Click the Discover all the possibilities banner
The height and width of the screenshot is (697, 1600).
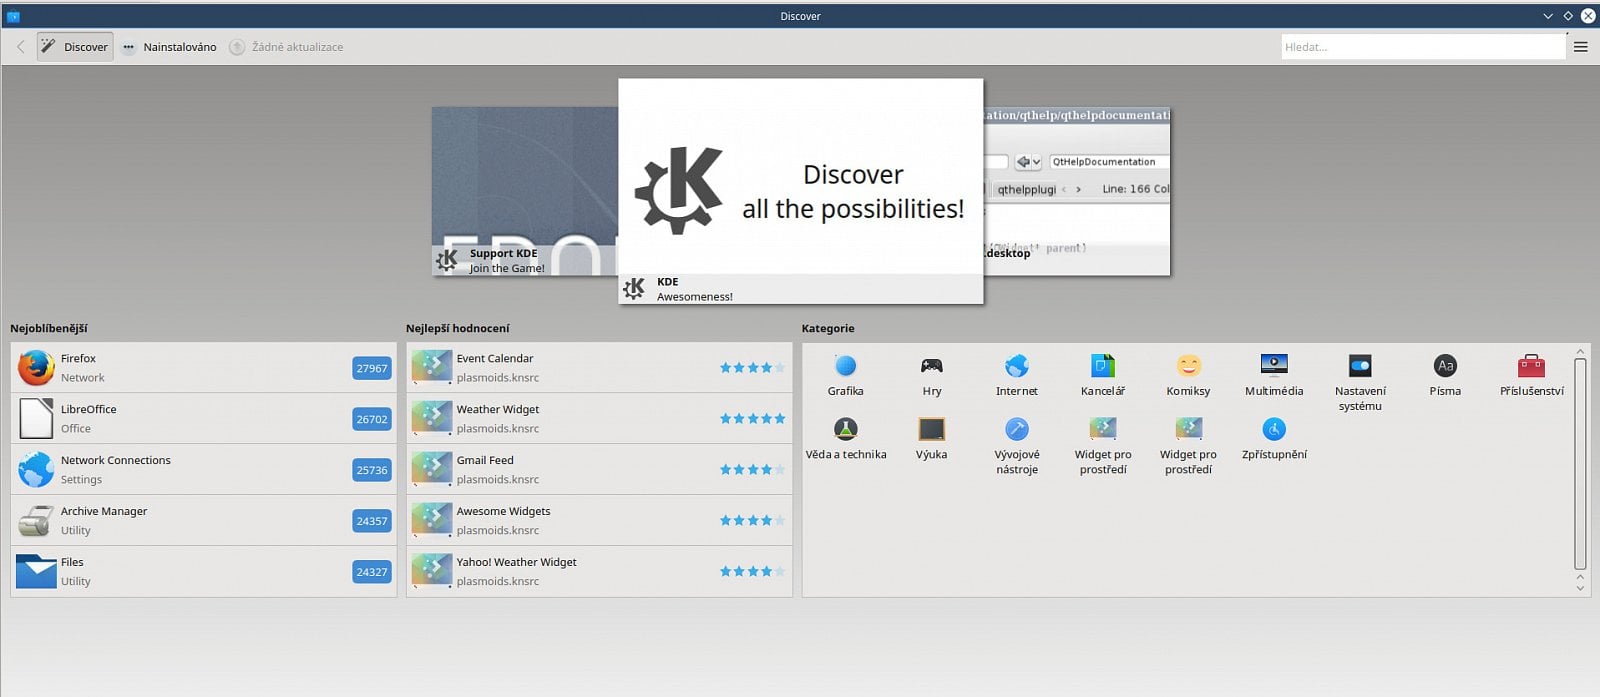801,191
